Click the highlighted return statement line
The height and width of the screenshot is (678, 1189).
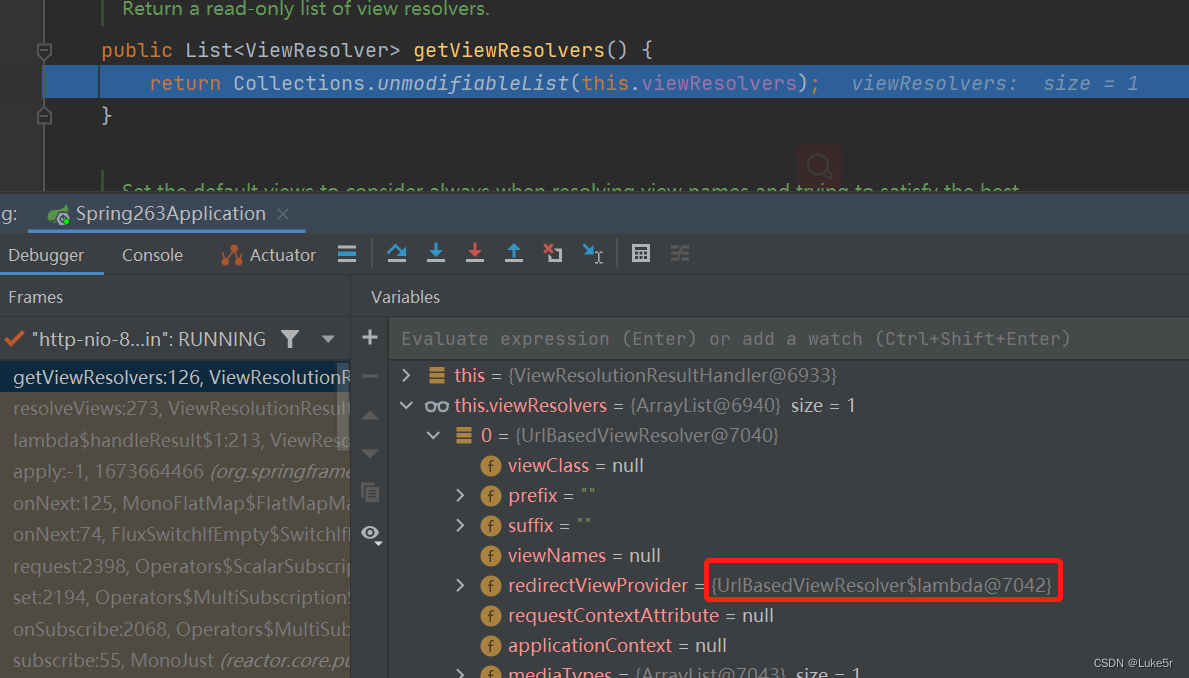pos(616,83)
